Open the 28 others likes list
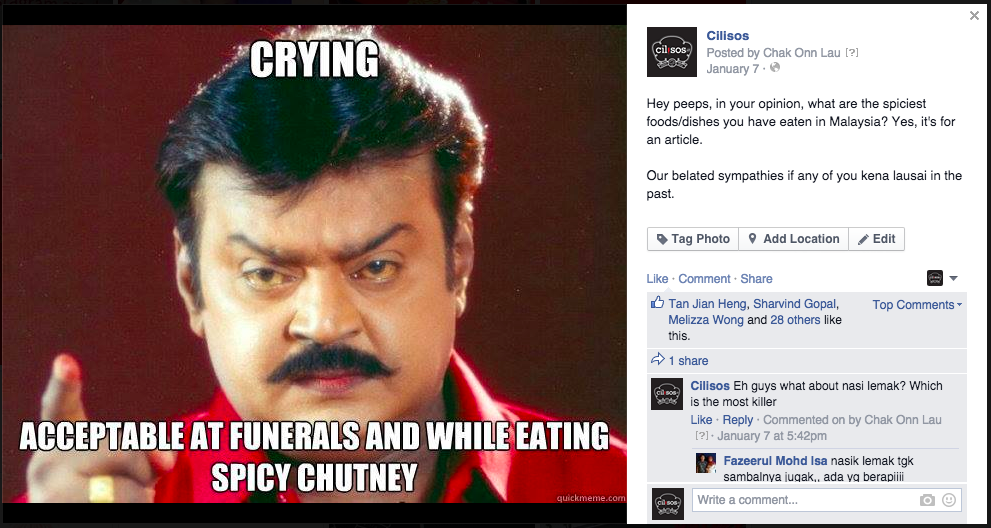991x528 pixels. [795, 320]
